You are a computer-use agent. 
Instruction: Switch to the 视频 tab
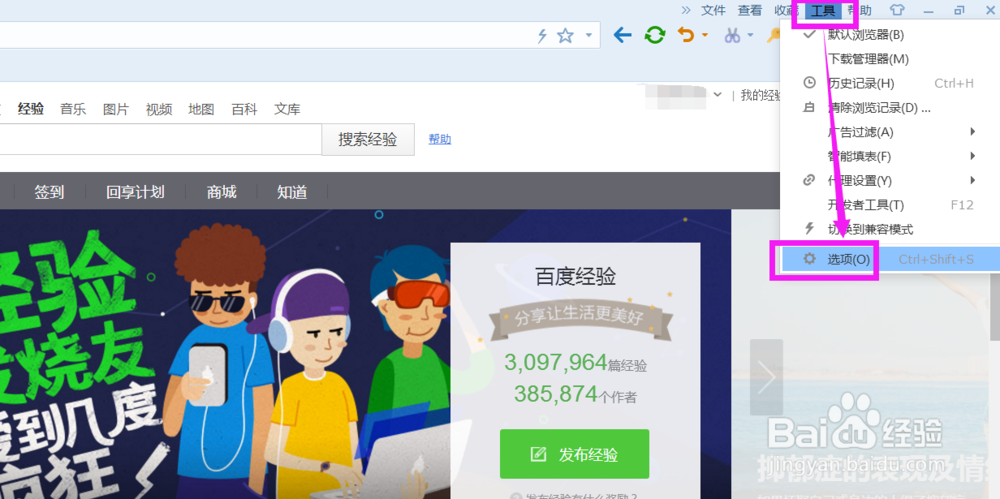159,109
